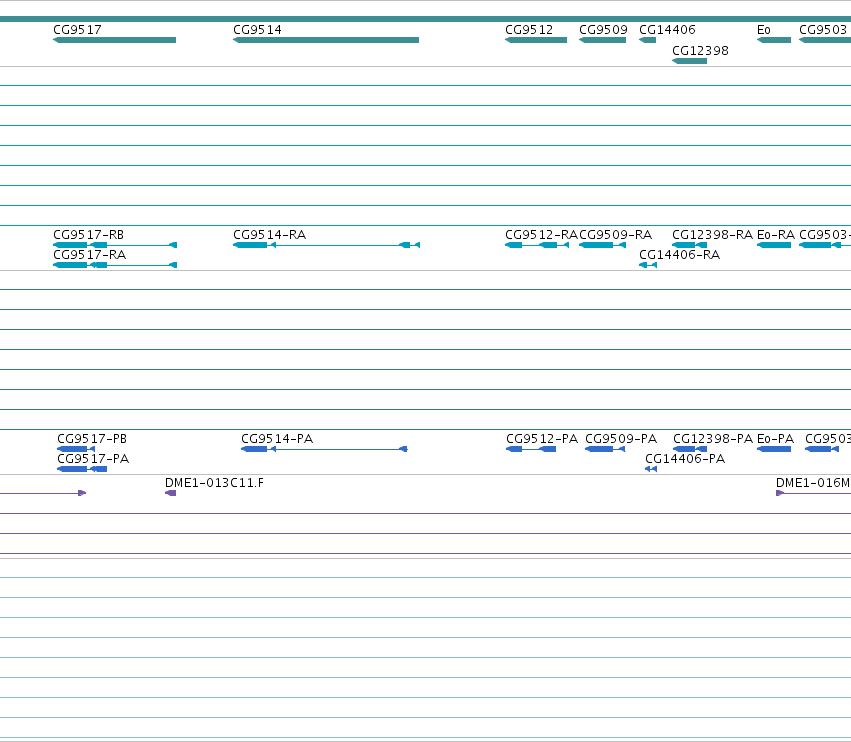
Task: Select the Eo-RA transcript label
Action: pos(776,235)
